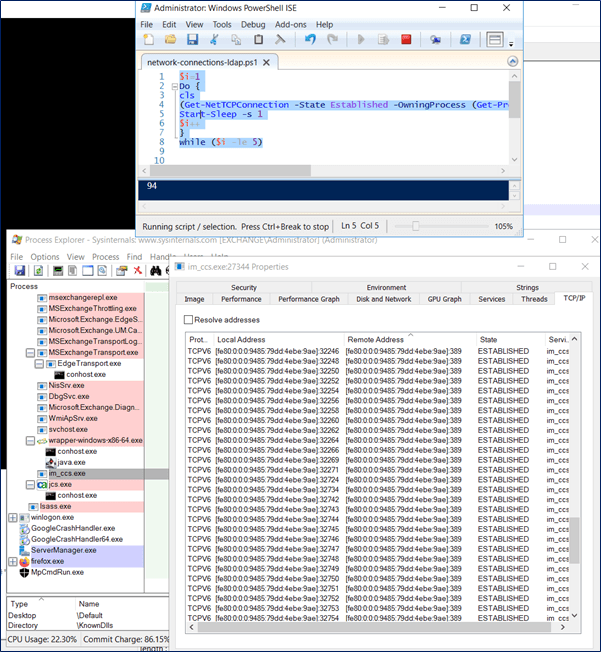Viewport: 601px width, 652px height.
Task: Collapse the MSExchangeTransport.exe tree node
Action: tap(28, 352)
